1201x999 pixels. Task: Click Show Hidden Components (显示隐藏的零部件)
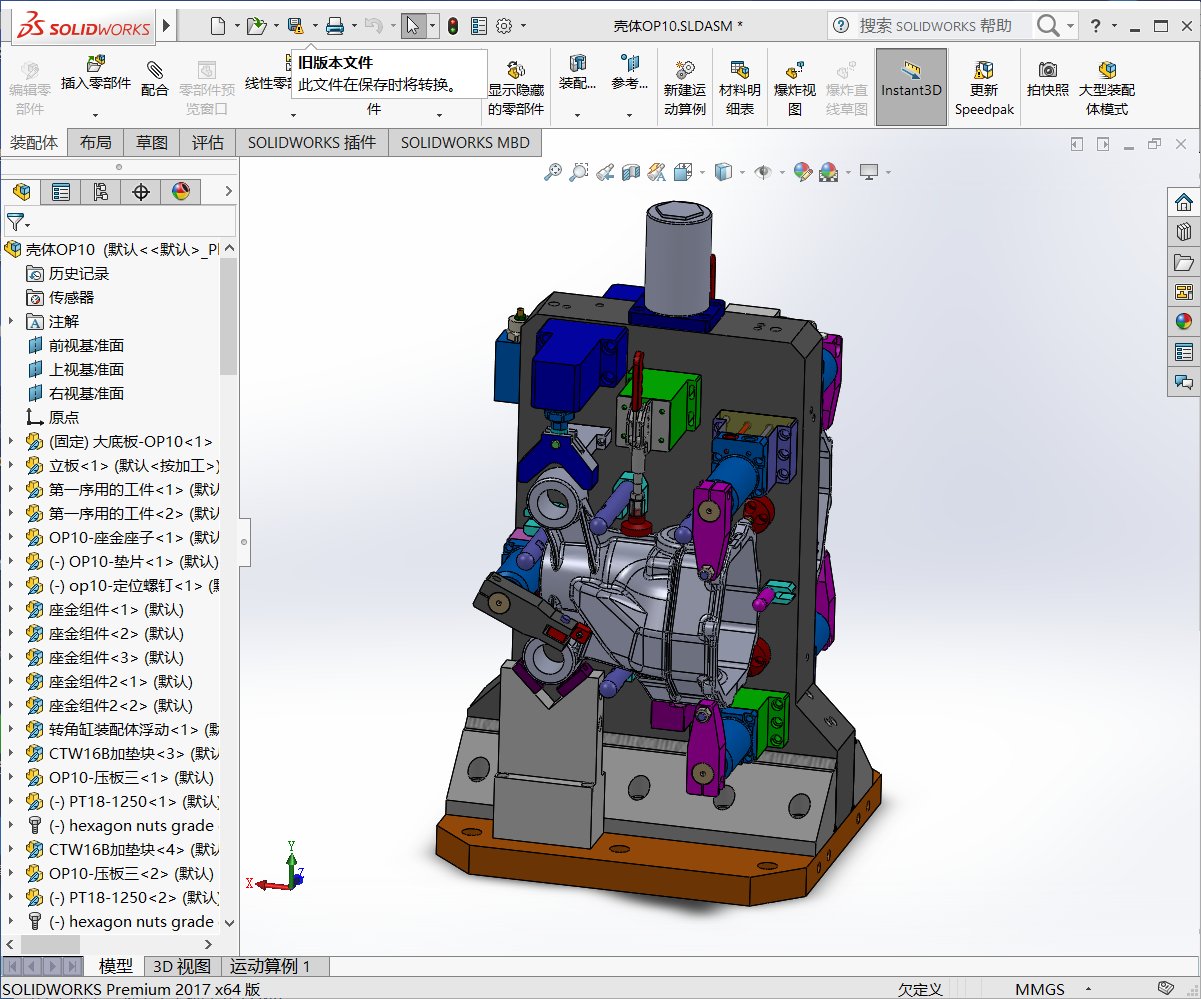coord(516,88)
